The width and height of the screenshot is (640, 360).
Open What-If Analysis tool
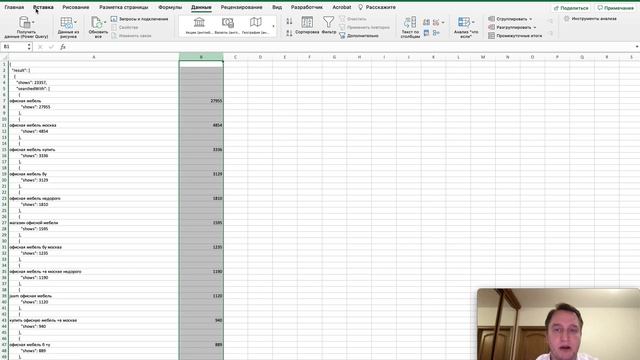point(465,27)
